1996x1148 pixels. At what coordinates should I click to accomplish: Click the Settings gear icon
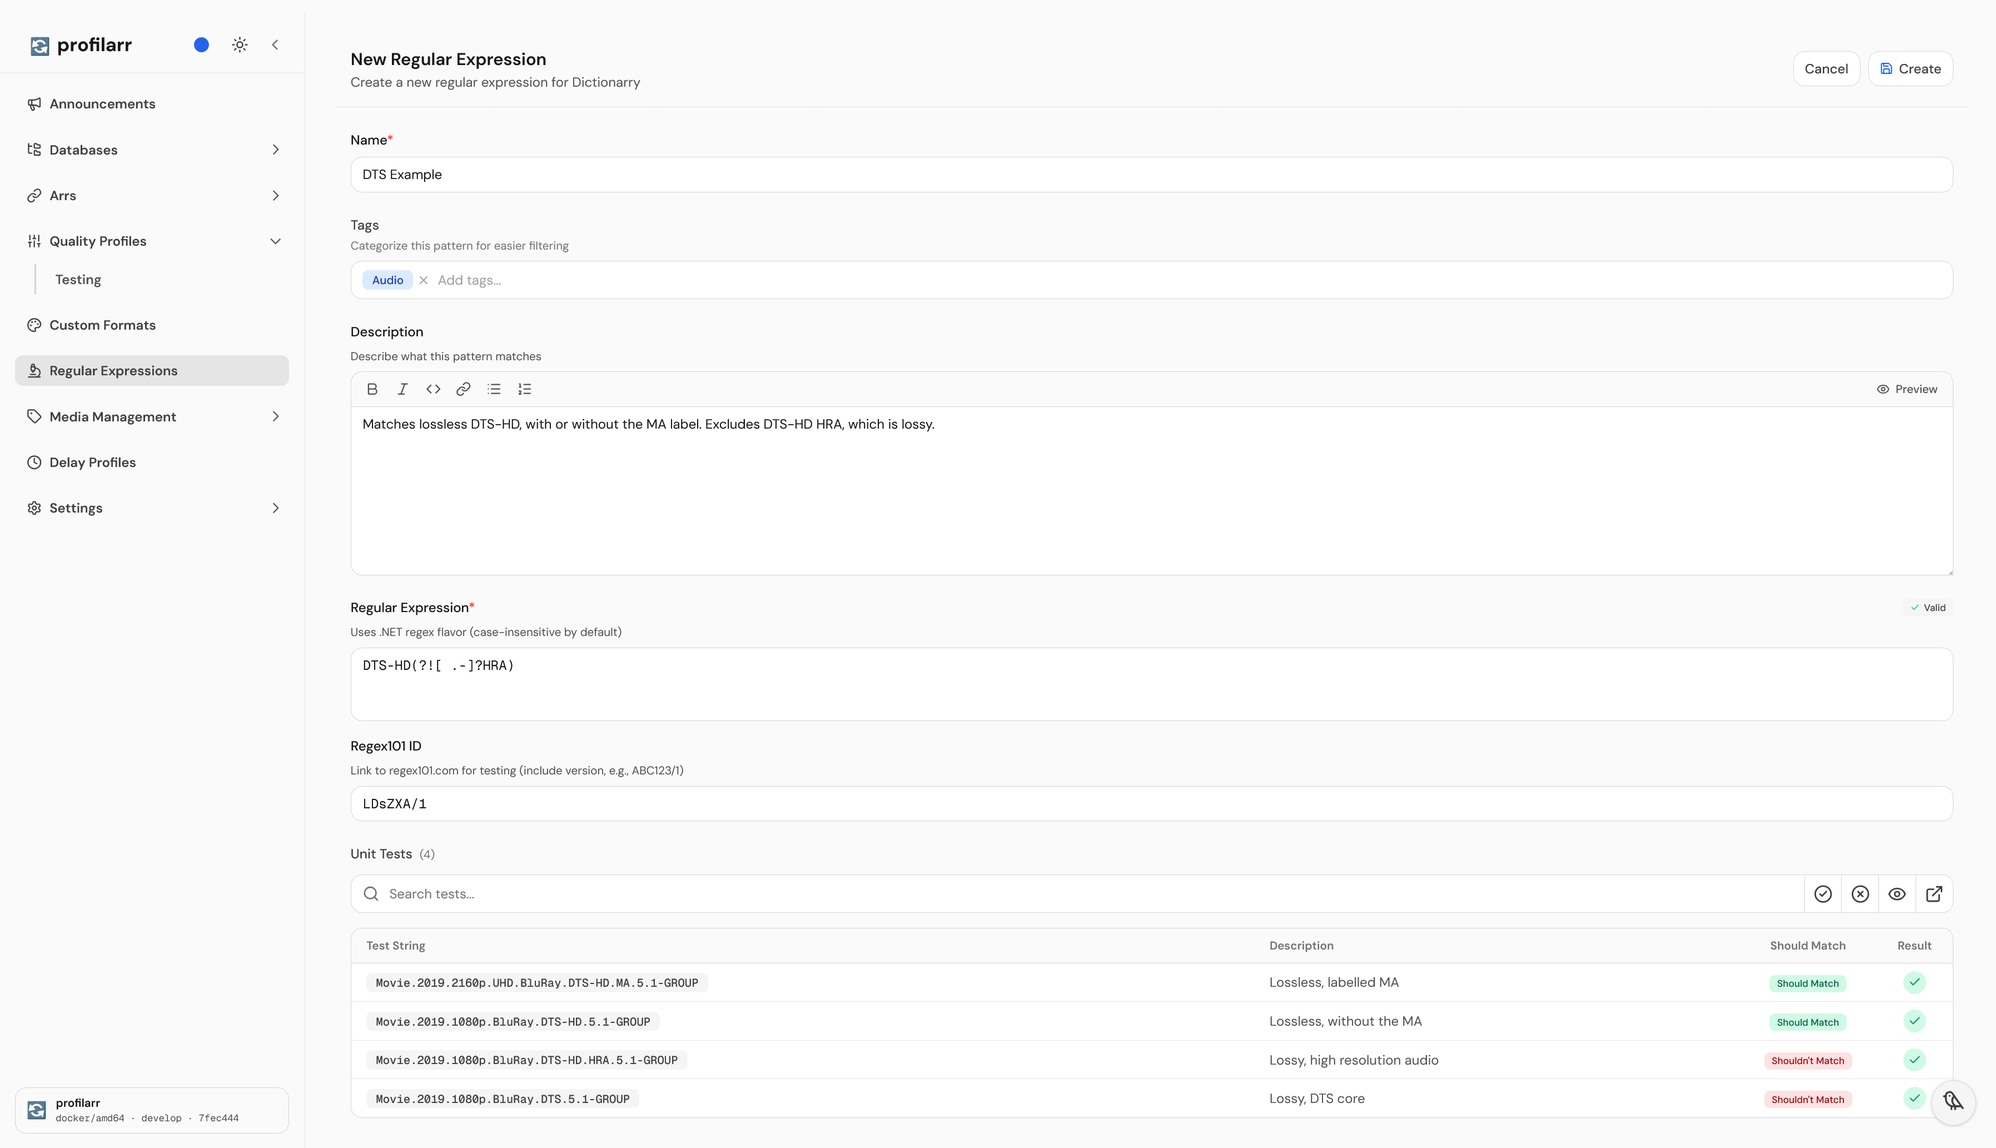coord(34,508)
